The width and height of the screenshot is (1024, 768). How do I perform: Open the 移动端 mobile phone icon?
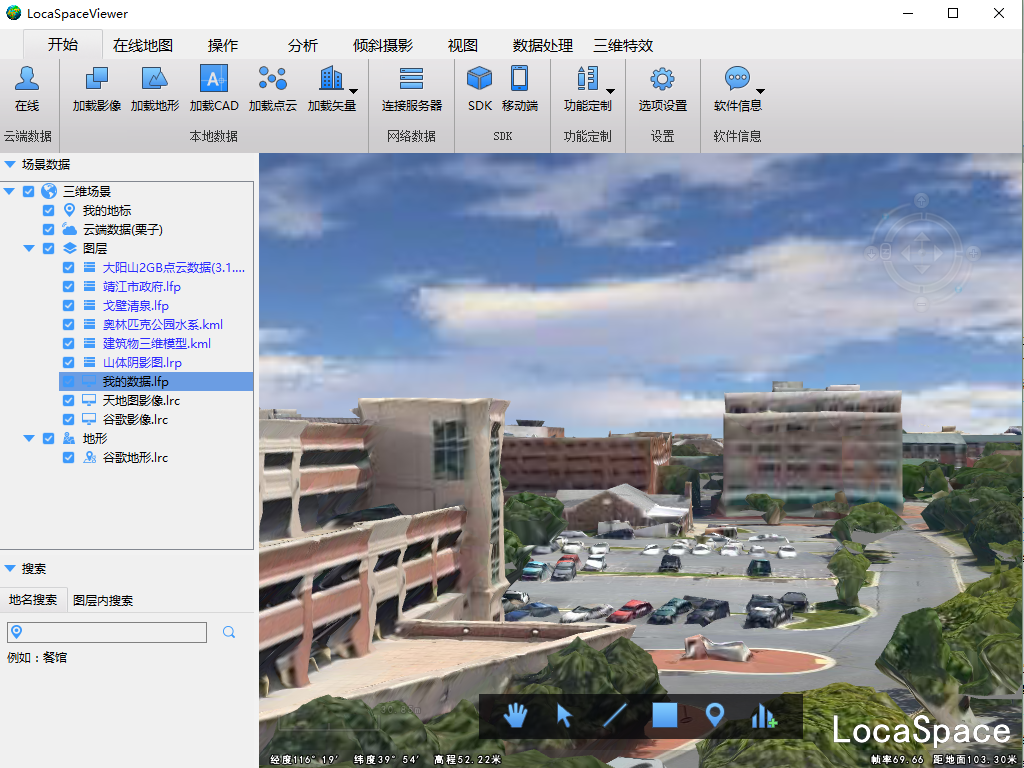tap(520, 78)
